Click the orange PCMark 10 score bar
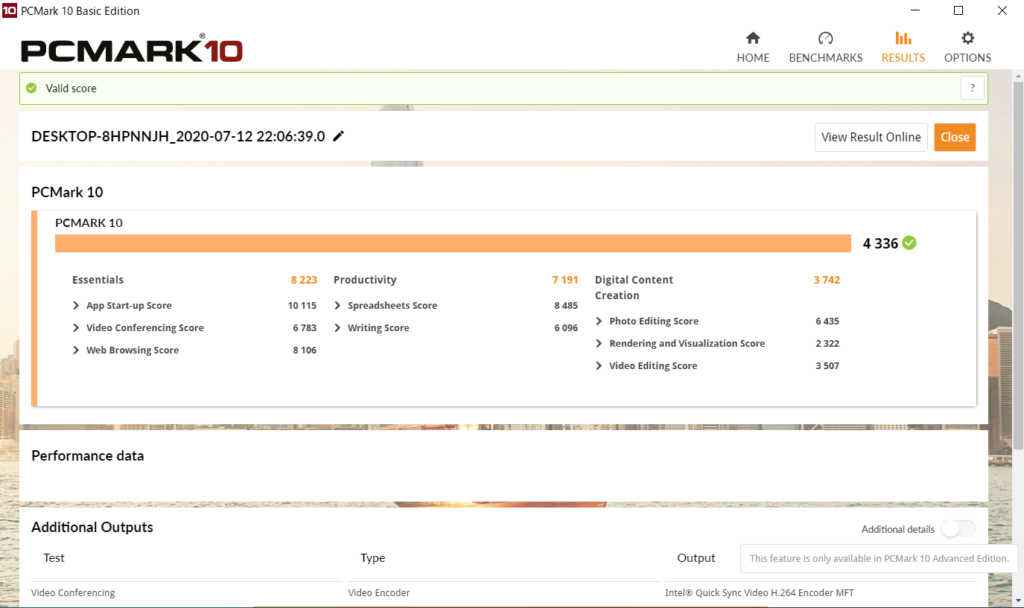 [453, 243]
